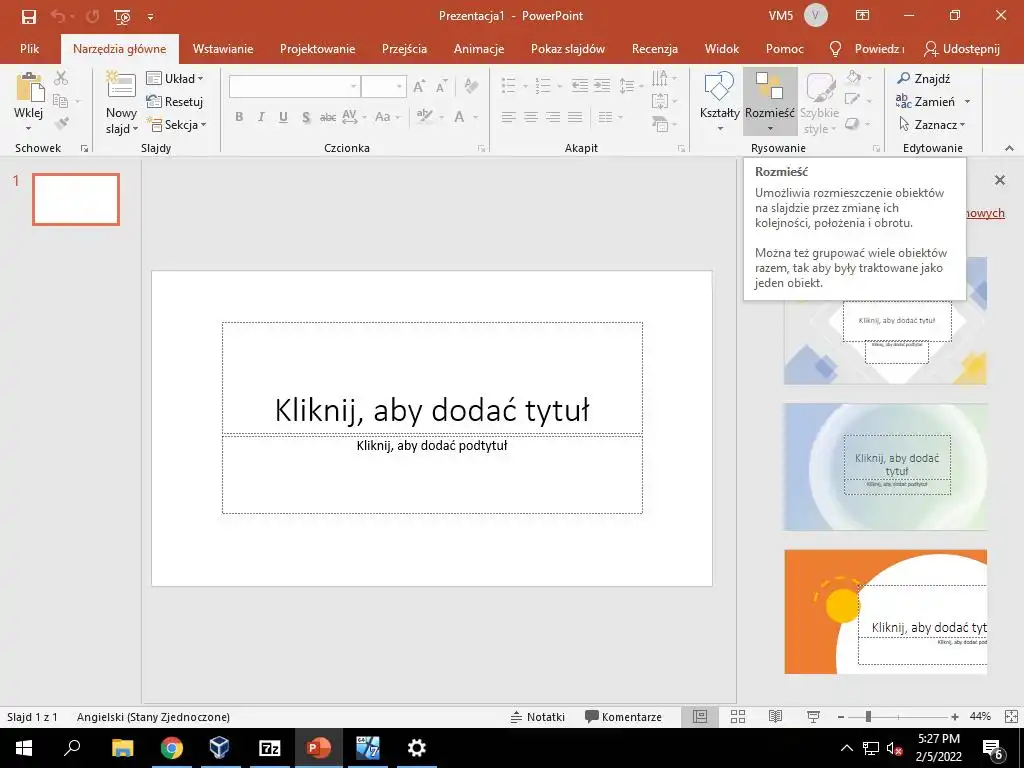Viewport: 1024px width, 768px height.
Task: Decrease list indent level
Action: [x=579, y=86]
